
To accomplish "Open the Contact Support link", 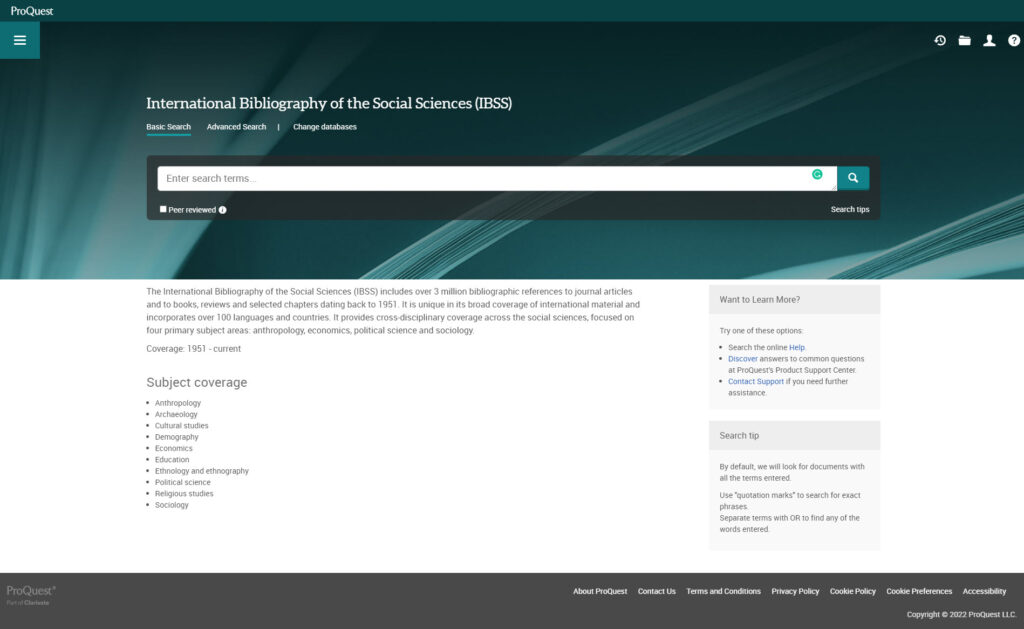I will coord(755,381).
